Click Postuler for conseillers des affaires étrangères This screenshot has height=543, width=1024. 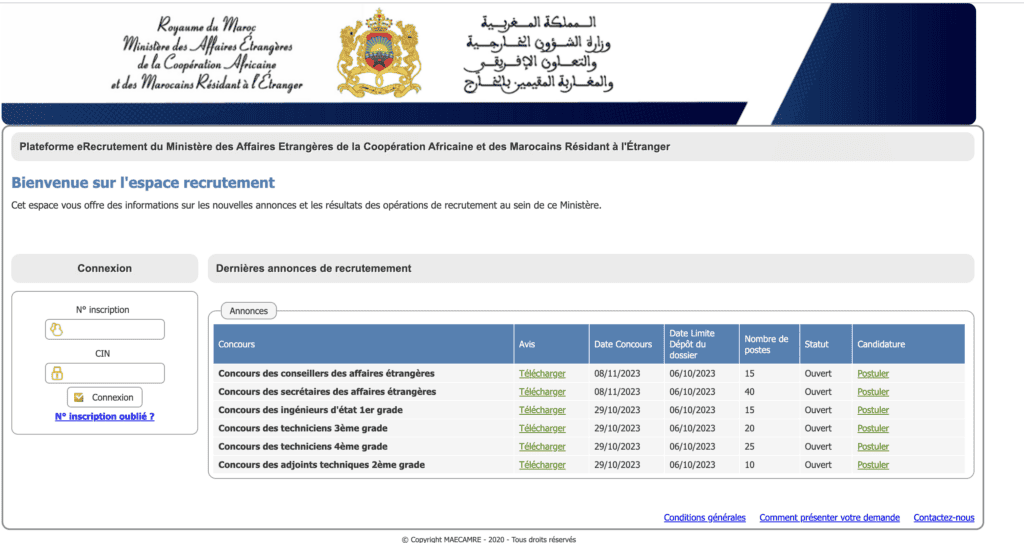[x=873, y=374]
